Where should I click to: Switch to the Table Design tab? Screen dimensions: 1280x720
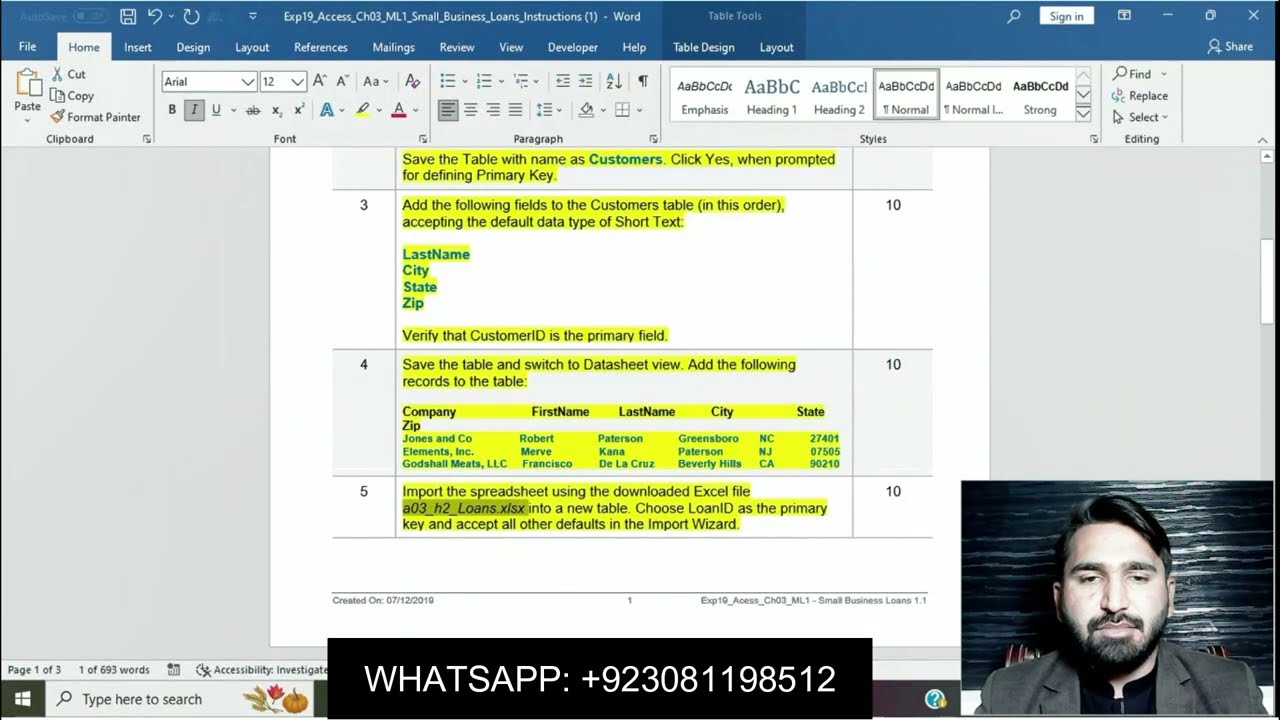click(704, 47)
